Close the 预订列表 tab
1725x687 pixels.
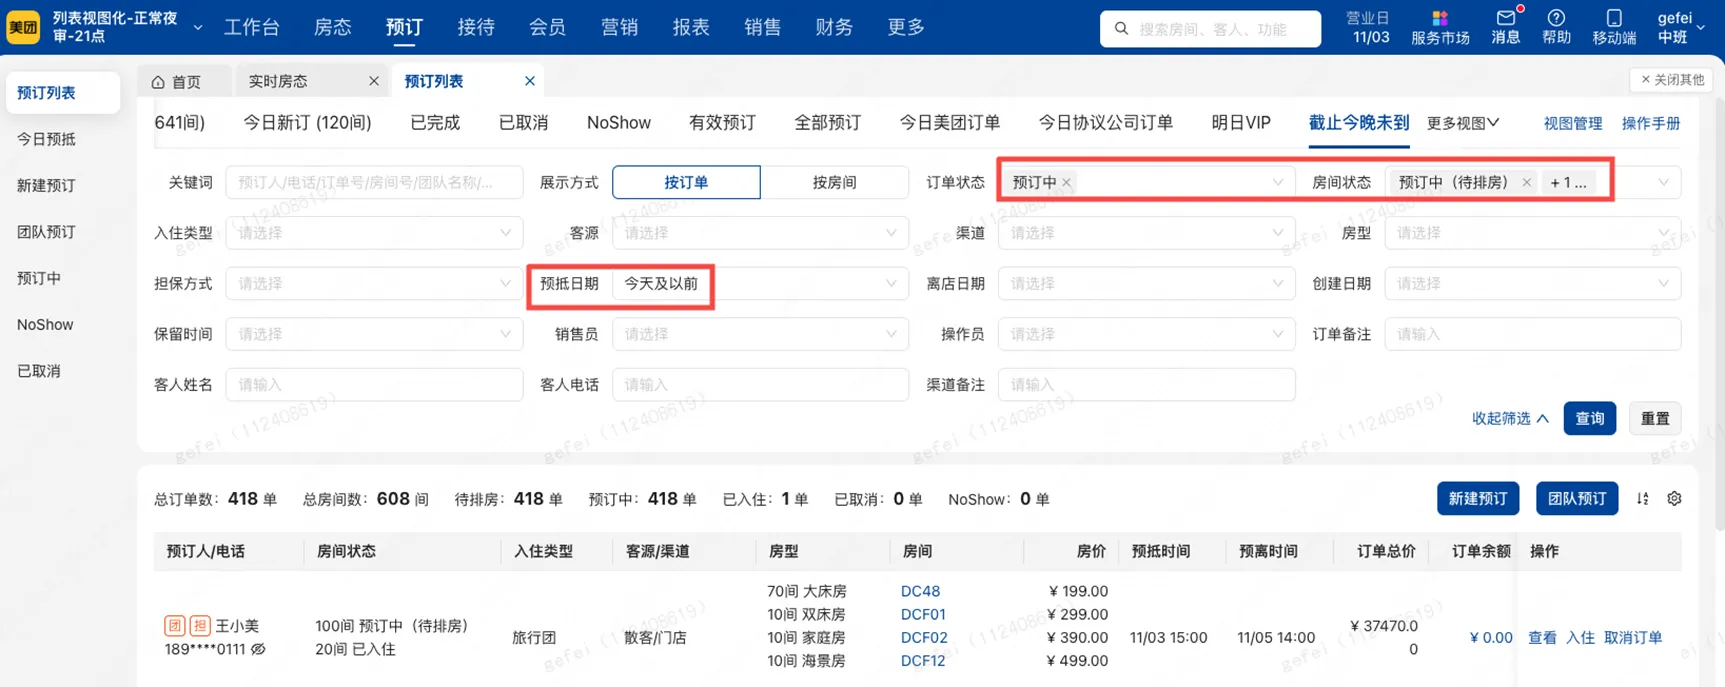coord(530,81)
